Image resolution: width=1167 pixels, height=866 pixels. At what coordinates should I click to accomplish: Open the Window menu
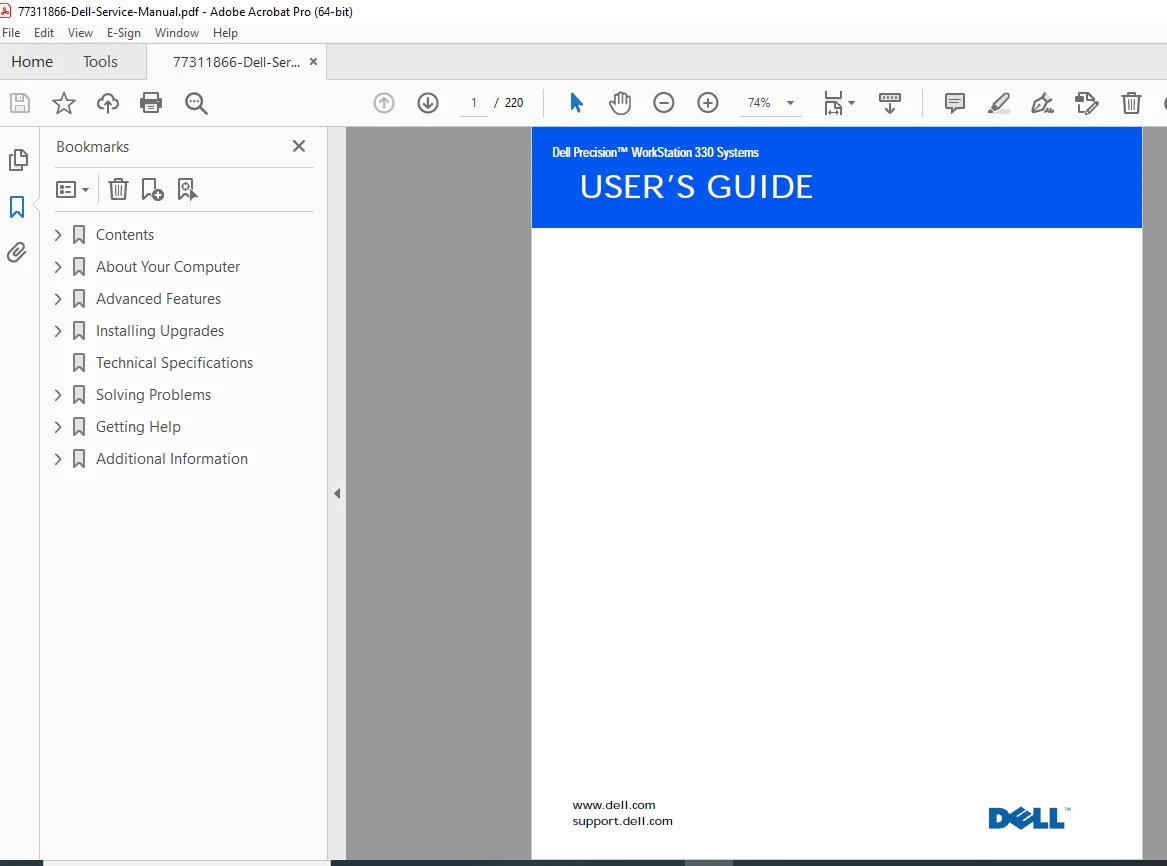177,33
